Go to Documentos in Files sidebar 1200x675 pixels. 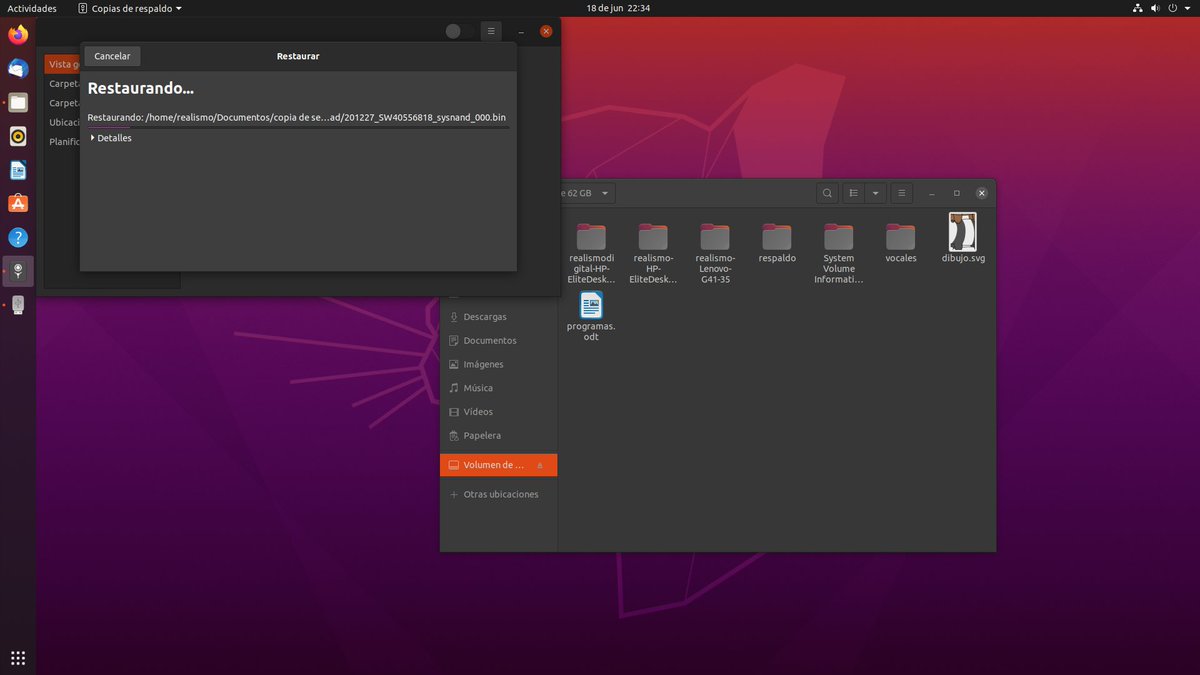pyautogui.click(x=498, y=341)
